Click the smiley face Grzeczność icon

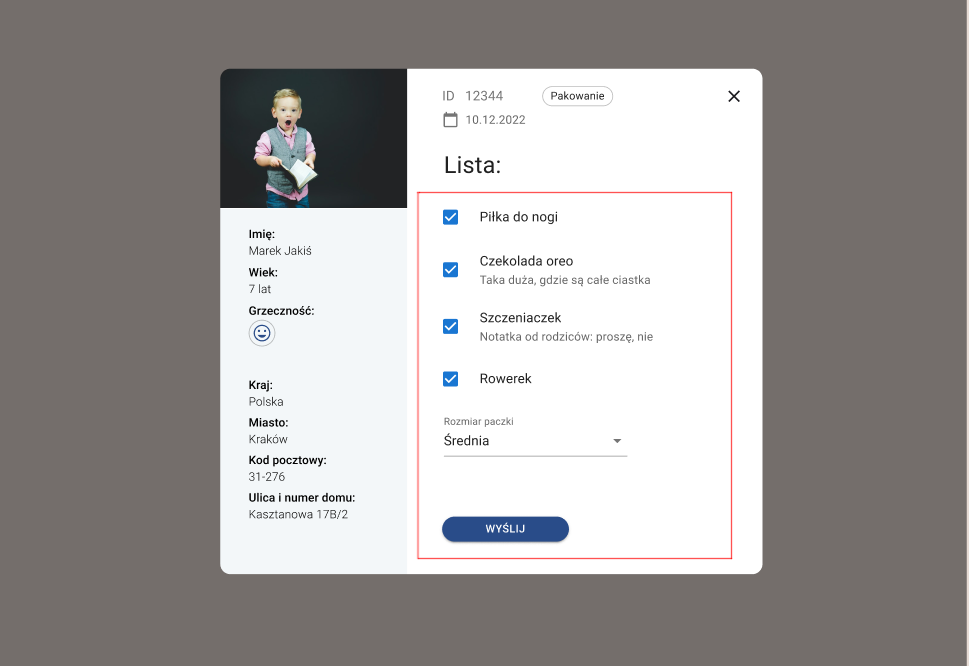(262, 333)
